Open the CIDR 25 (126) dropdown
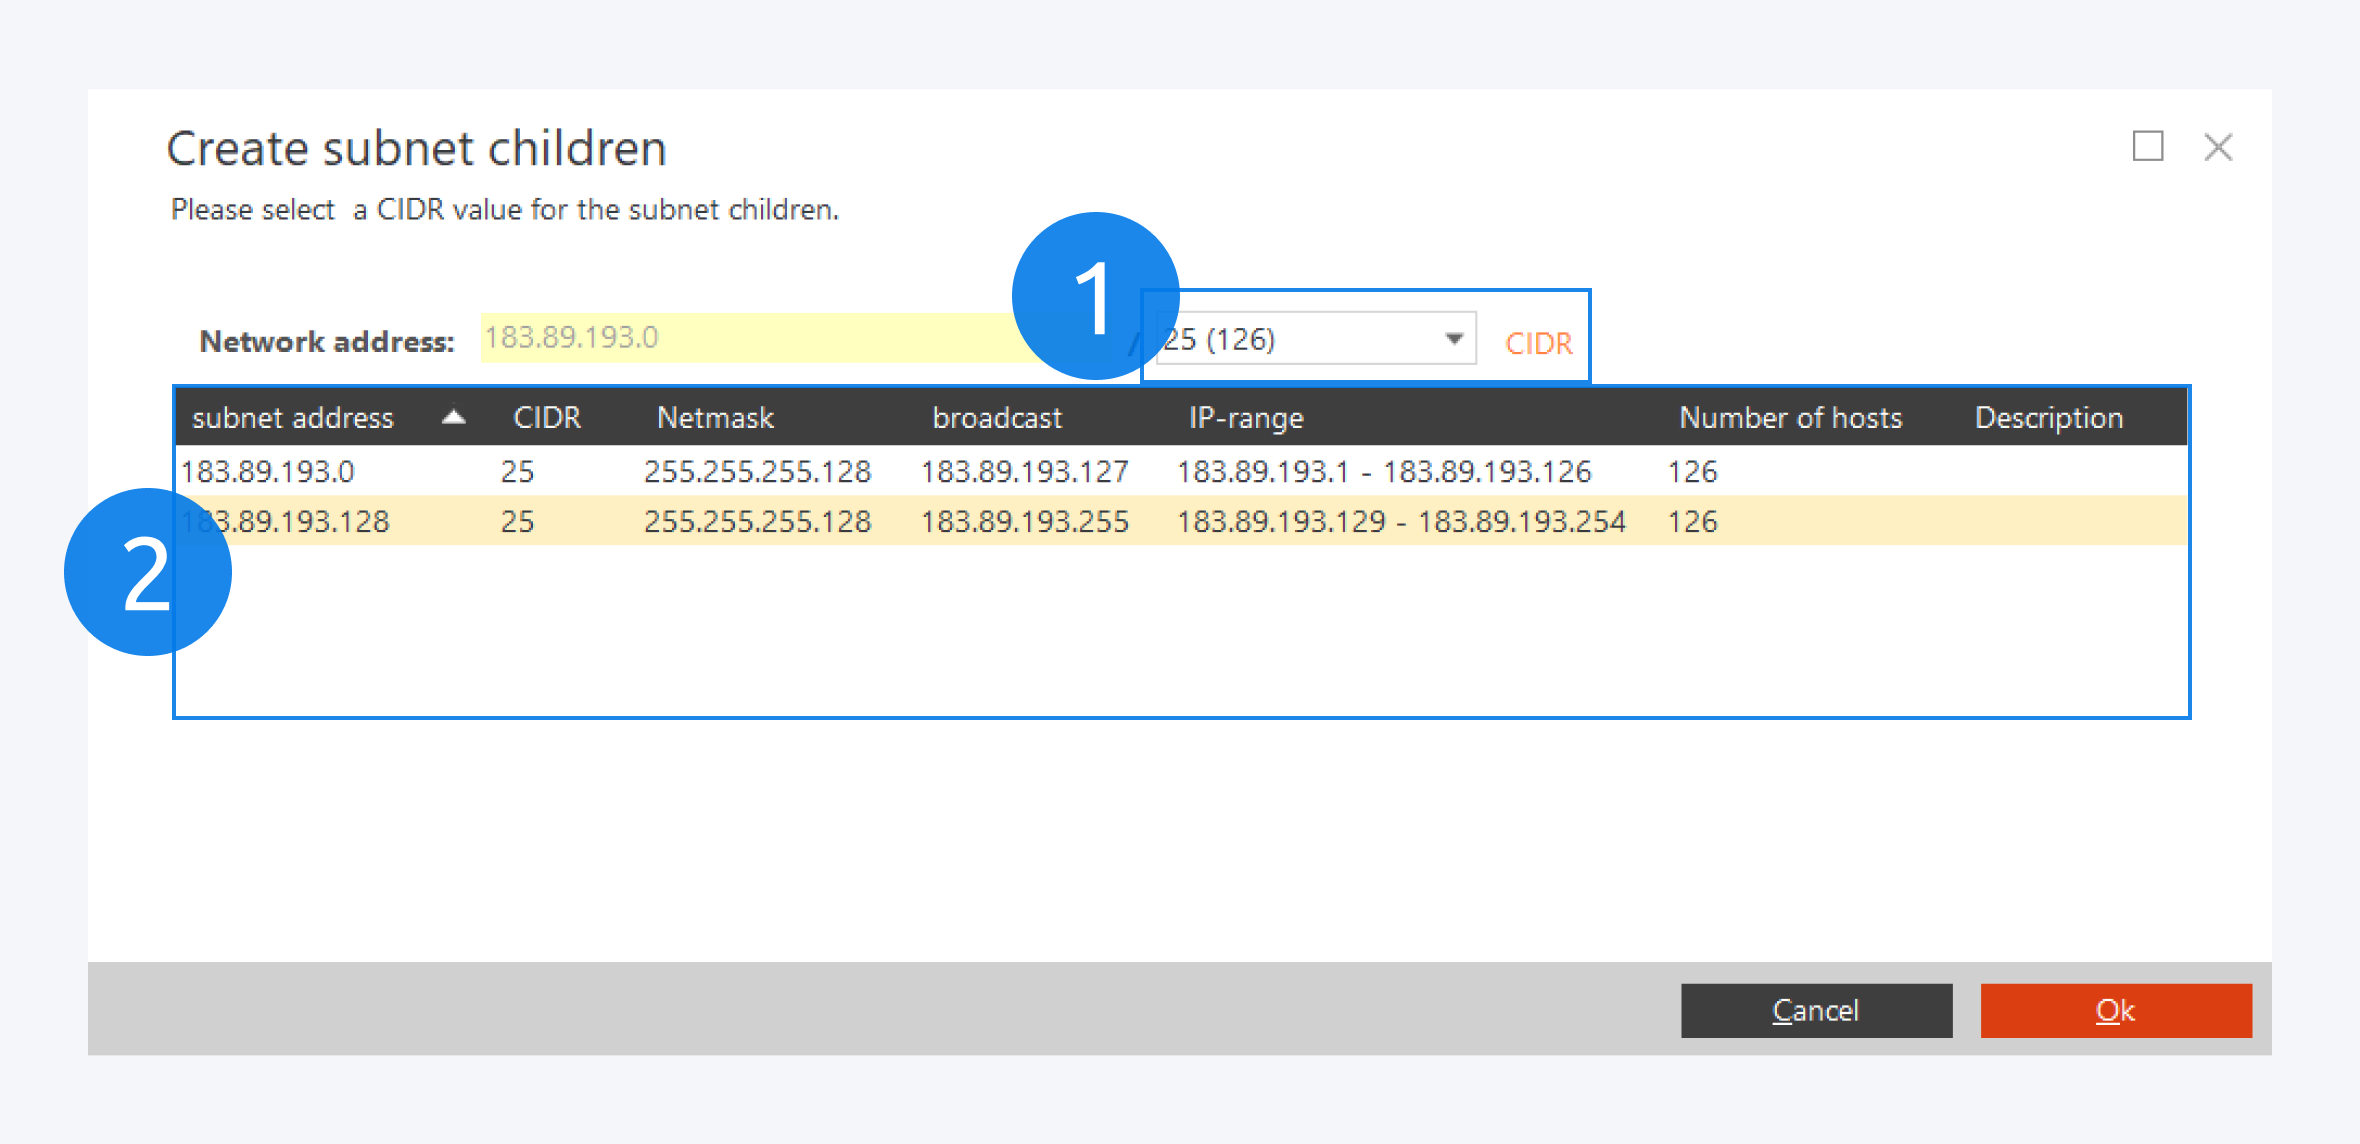 [x=1454, y=339]
